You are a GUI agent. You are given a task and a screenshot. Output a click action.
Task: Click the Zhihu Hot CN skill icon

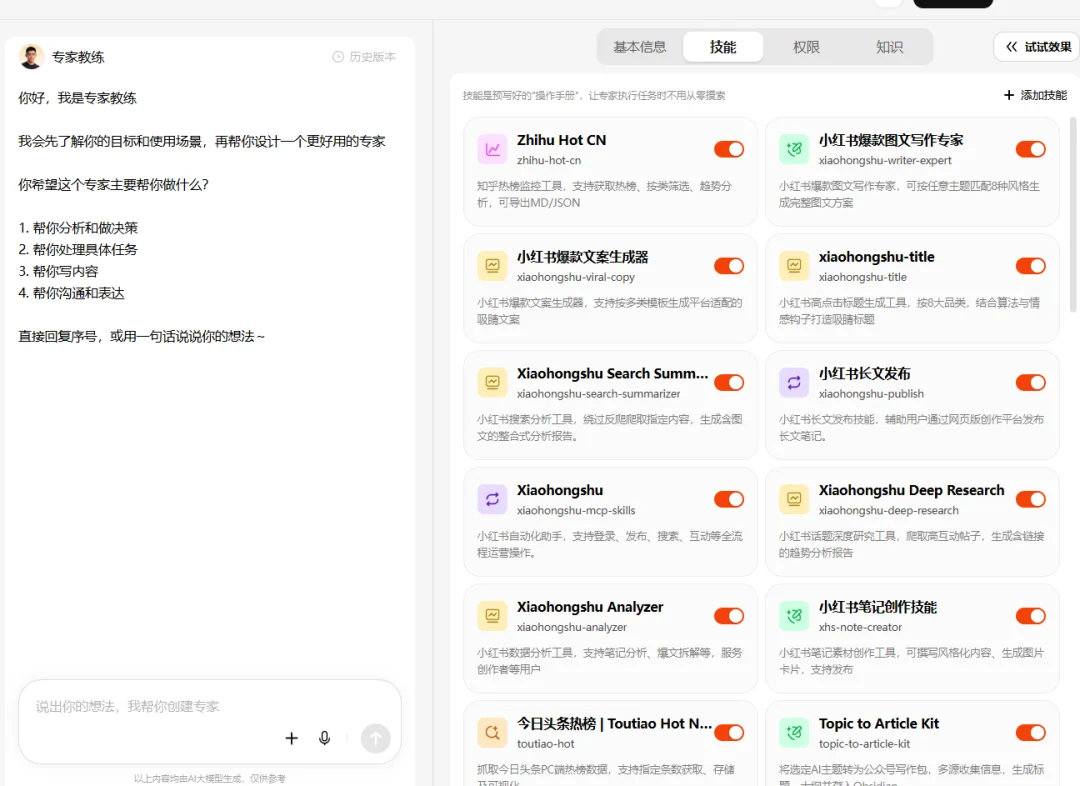pos(492,149)
